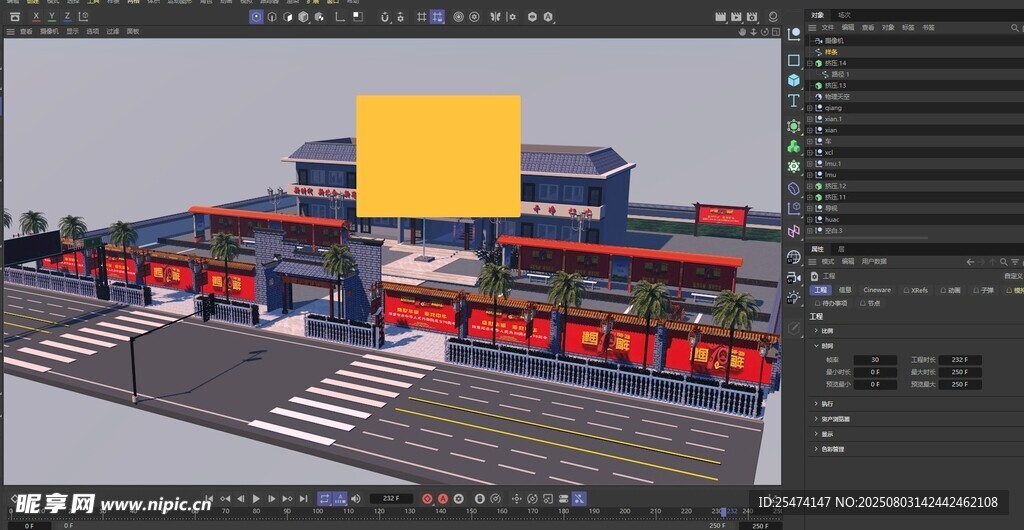Select the 物理天空 object
The height and width of the screenshot is (530, 1024).
836,97
